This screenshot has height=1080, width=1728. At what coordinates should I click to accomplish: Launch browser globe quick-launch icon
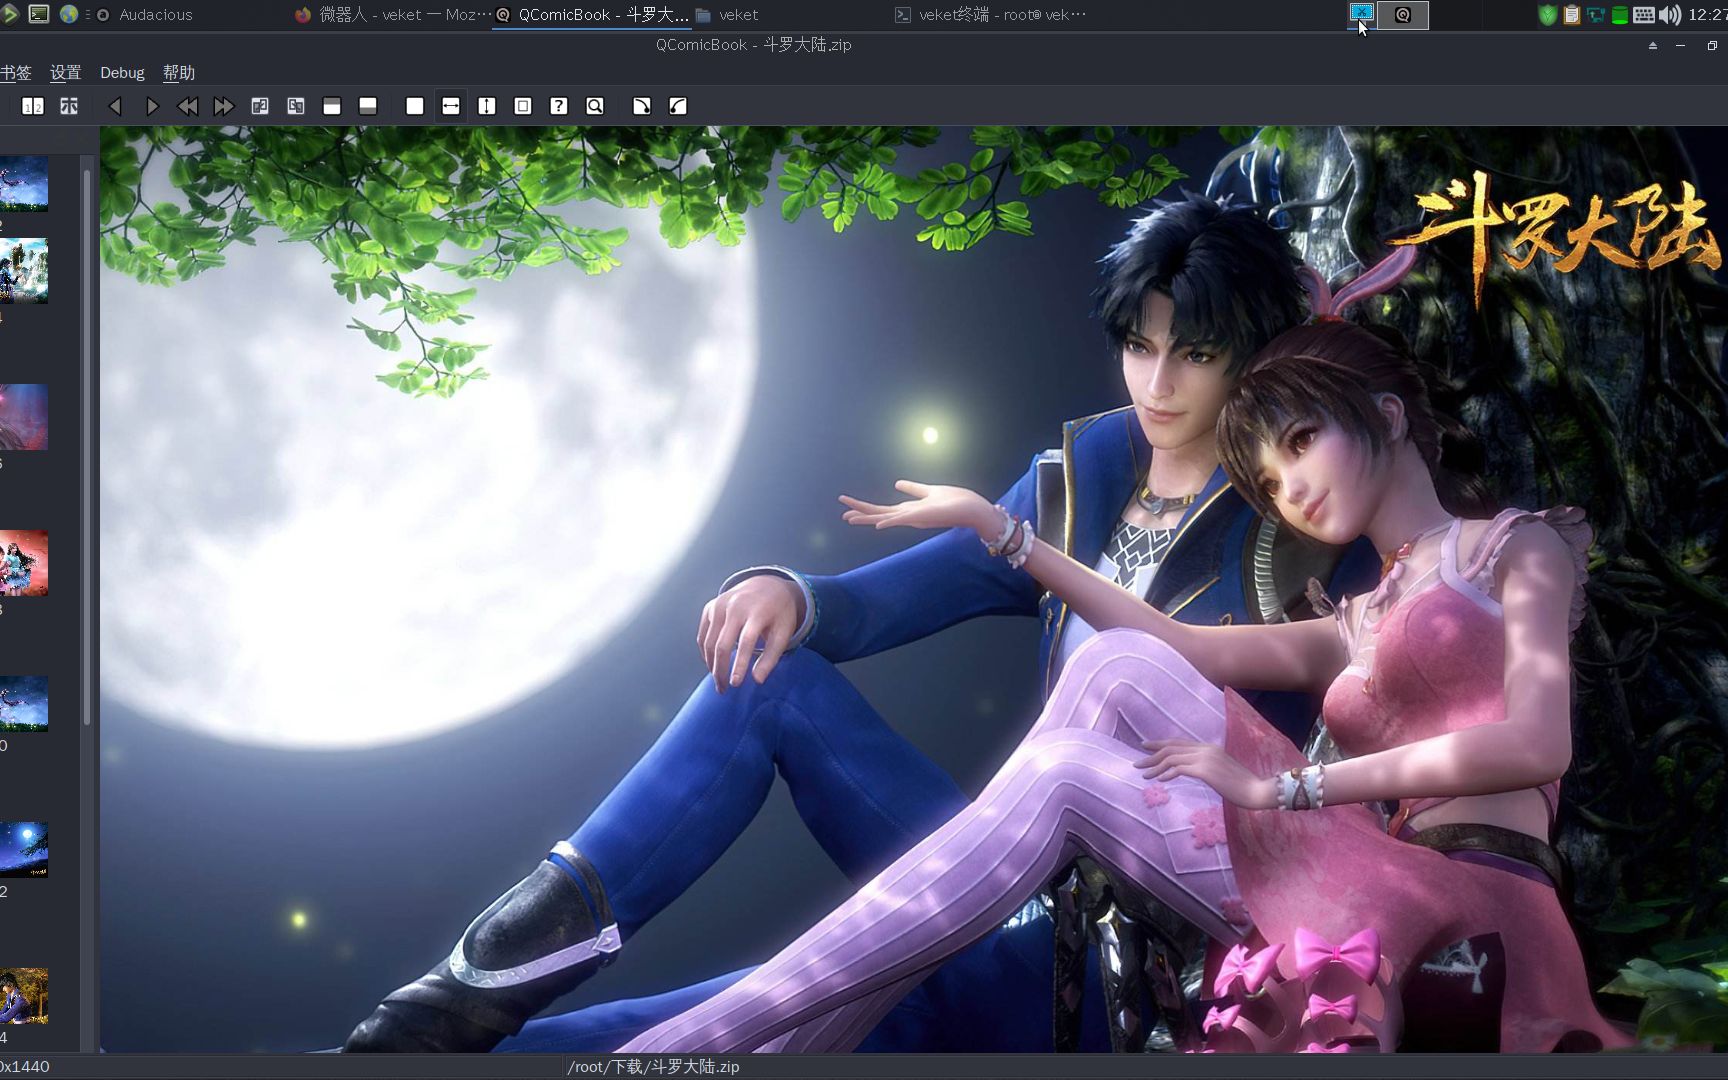[x=69, y=14]
